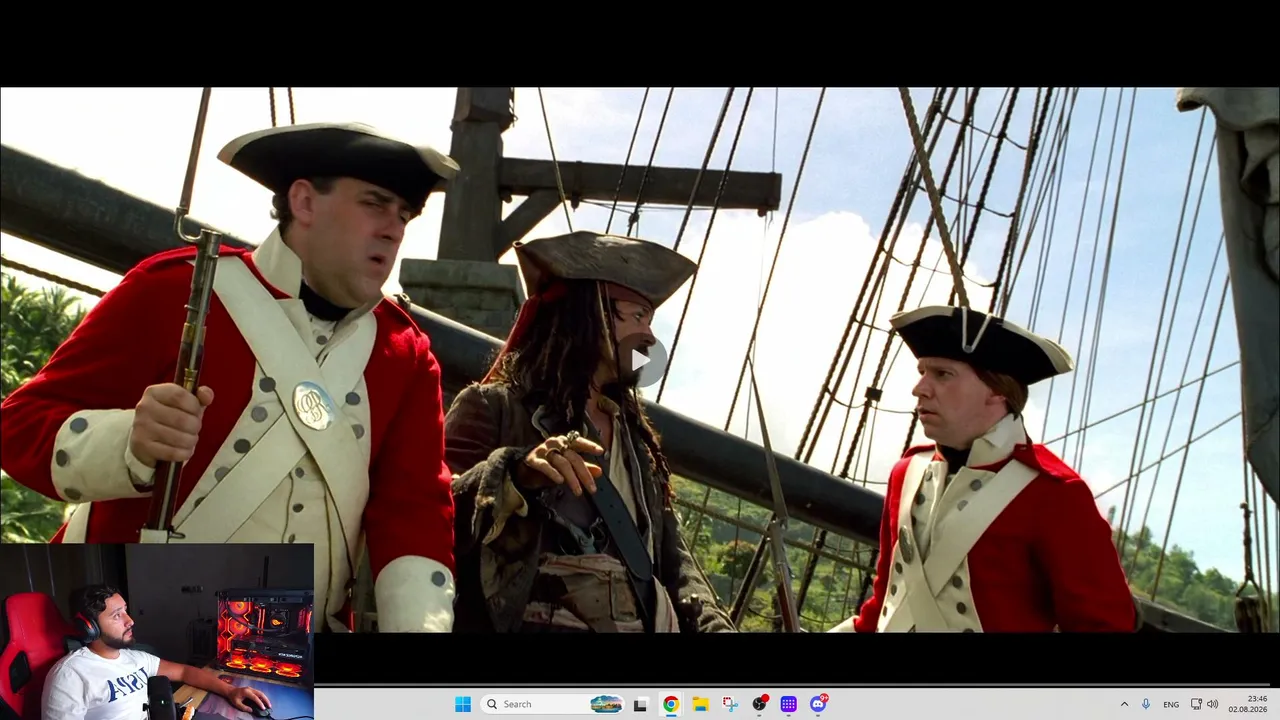Screen dimensions: 1280x720
Task: Open OBS Studio from the taskbar
Action: tap(760, 704)
